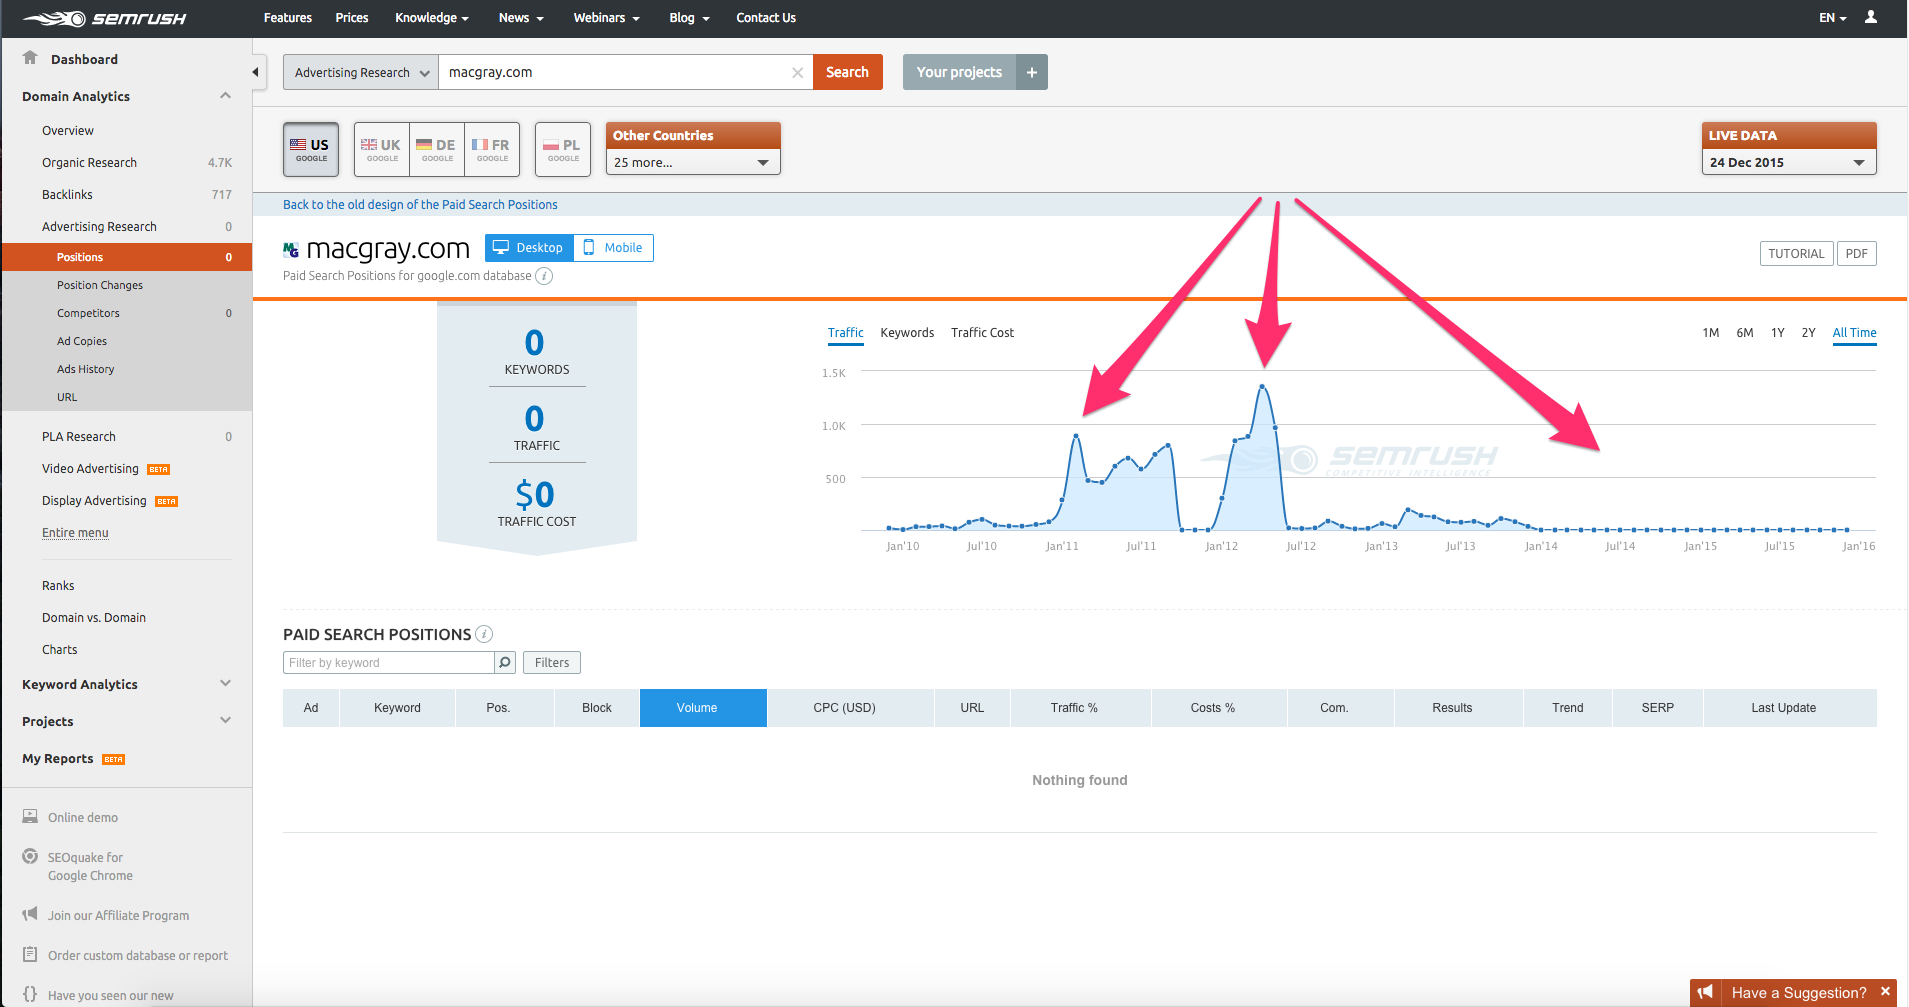Open the Knowledge menu
This screenshot has width=1909, height=1007.
coord(431,18)
